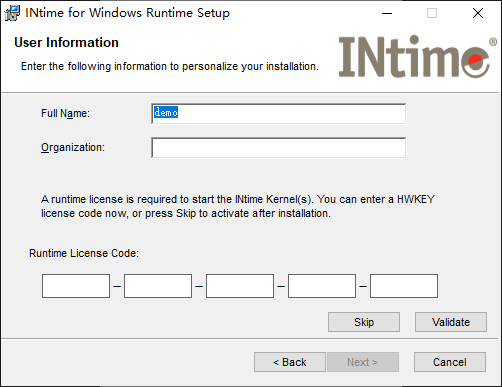Select the fifth license code box
502x387 pixels.
point(404,286)
